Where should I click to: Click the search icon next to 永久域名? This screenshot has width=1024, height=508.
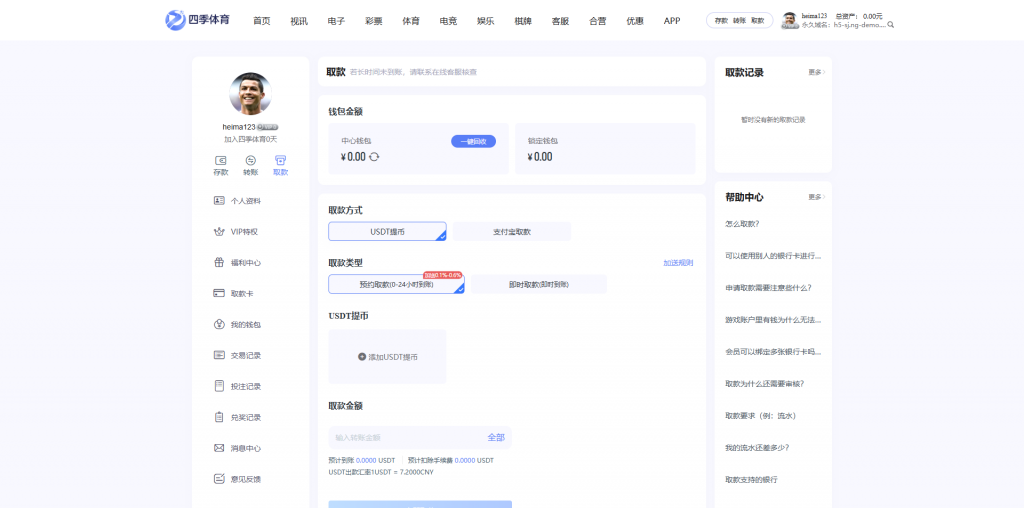point(891,25)
